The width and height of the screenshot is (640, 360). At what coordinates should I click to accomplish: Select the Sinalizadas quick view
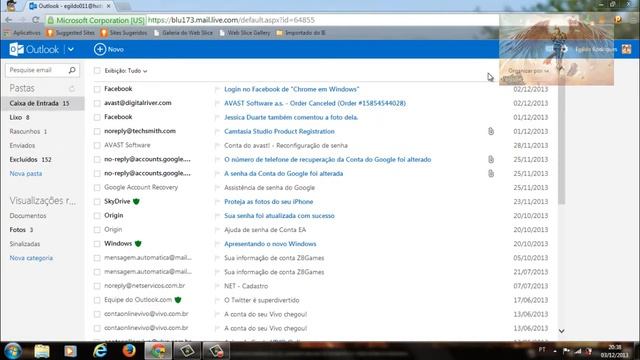[25, 244]
